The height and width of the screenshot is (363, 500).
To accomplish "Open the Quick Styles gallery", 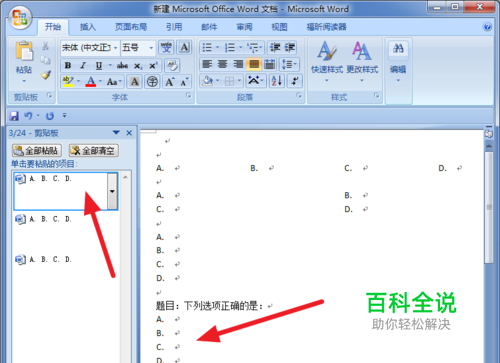I will pos(327,62).
